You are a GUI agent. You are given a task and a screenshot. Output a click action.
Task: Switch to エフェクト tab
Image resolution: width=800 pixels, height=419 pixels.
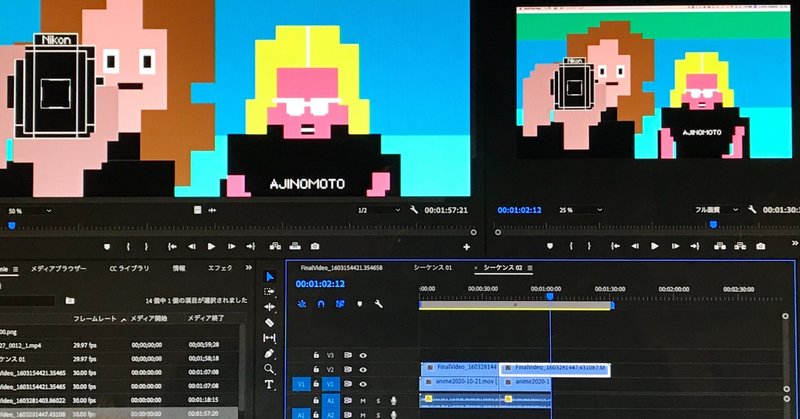pyautogui.click(x=220, y=268)
